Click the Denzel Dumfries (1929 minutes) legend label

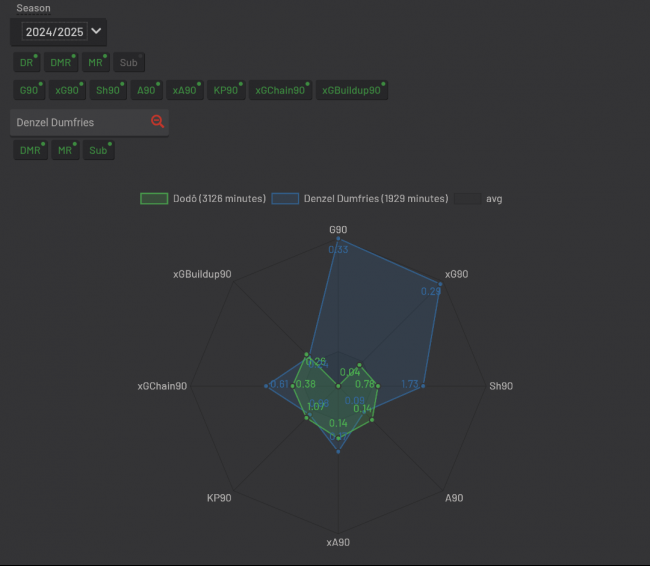pyautogui.click(x=376, y=199)
